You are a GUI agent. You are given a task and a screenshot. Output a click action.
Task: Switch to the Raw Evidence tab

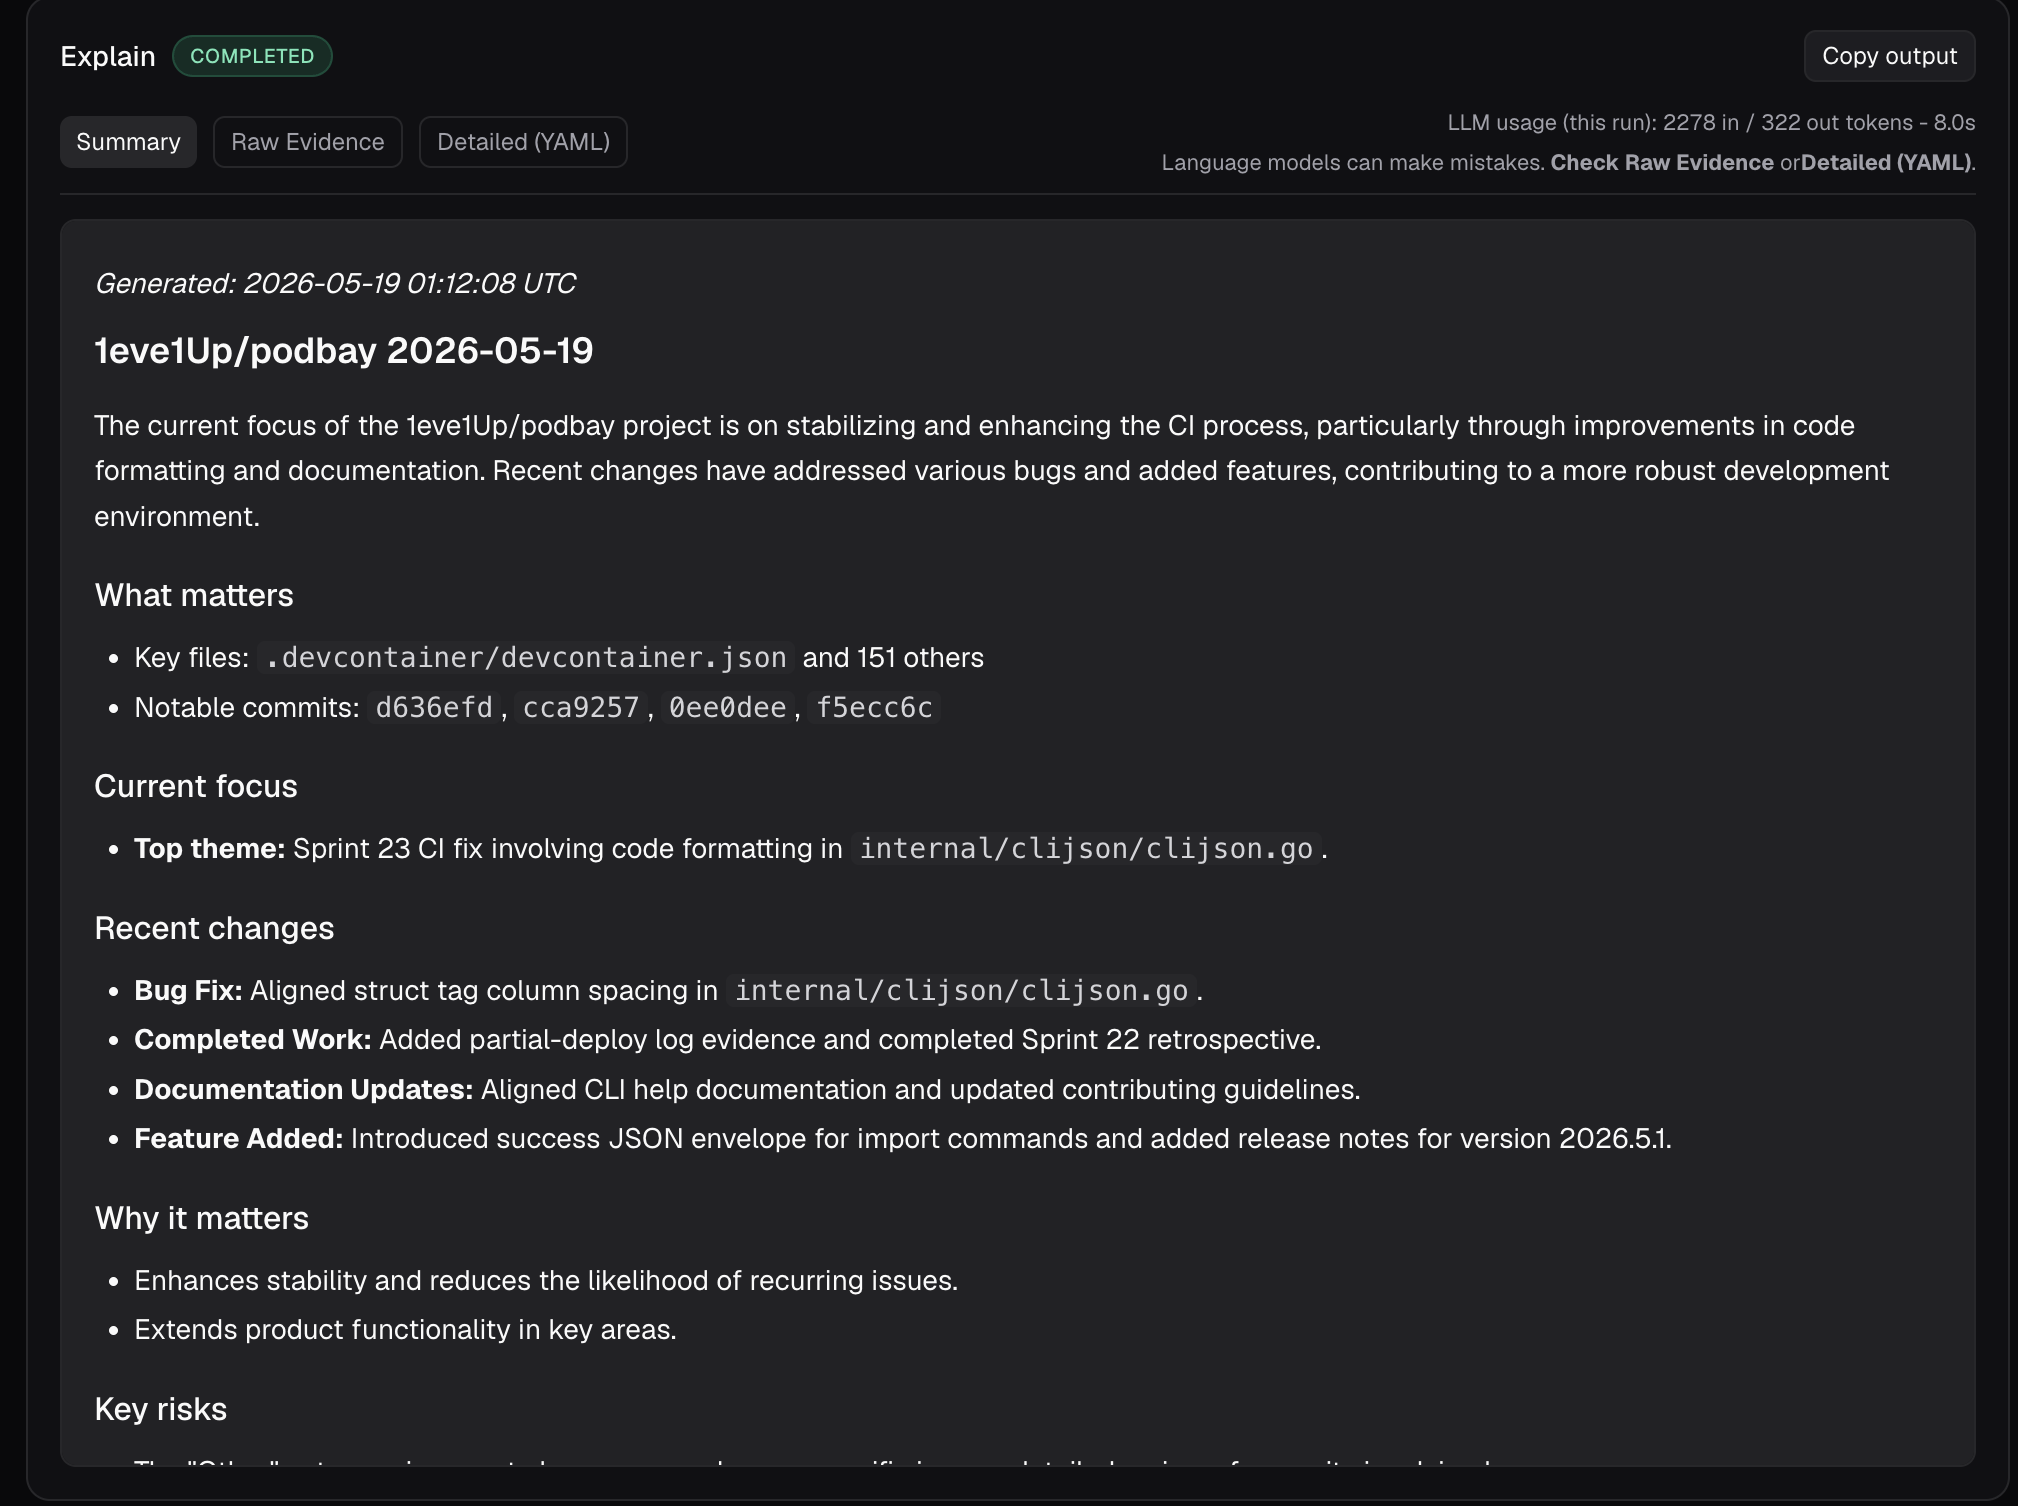(308, 142)
